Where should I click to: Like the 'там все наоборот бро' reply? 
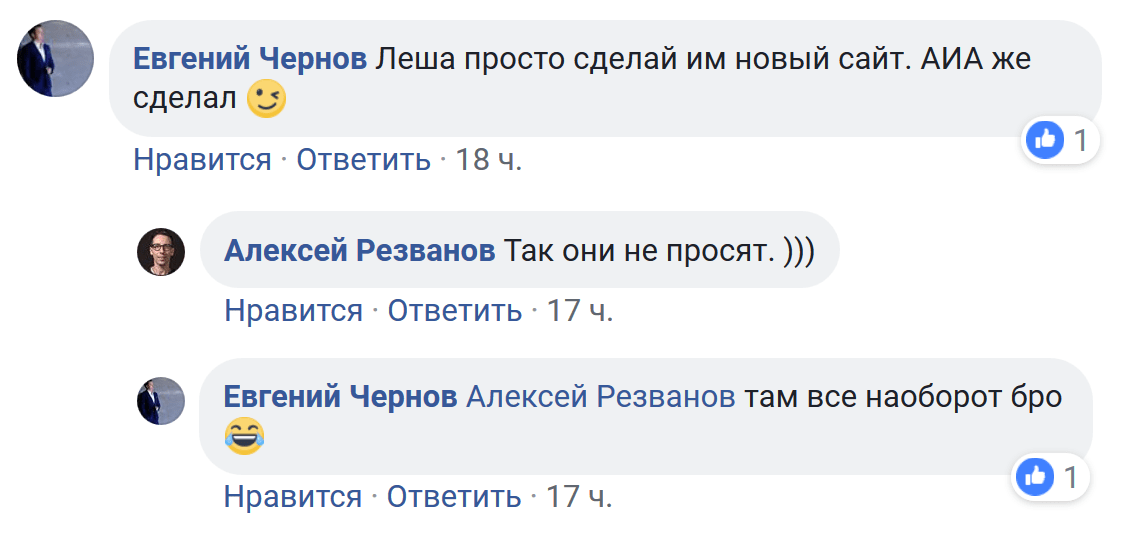coord(293,496)
